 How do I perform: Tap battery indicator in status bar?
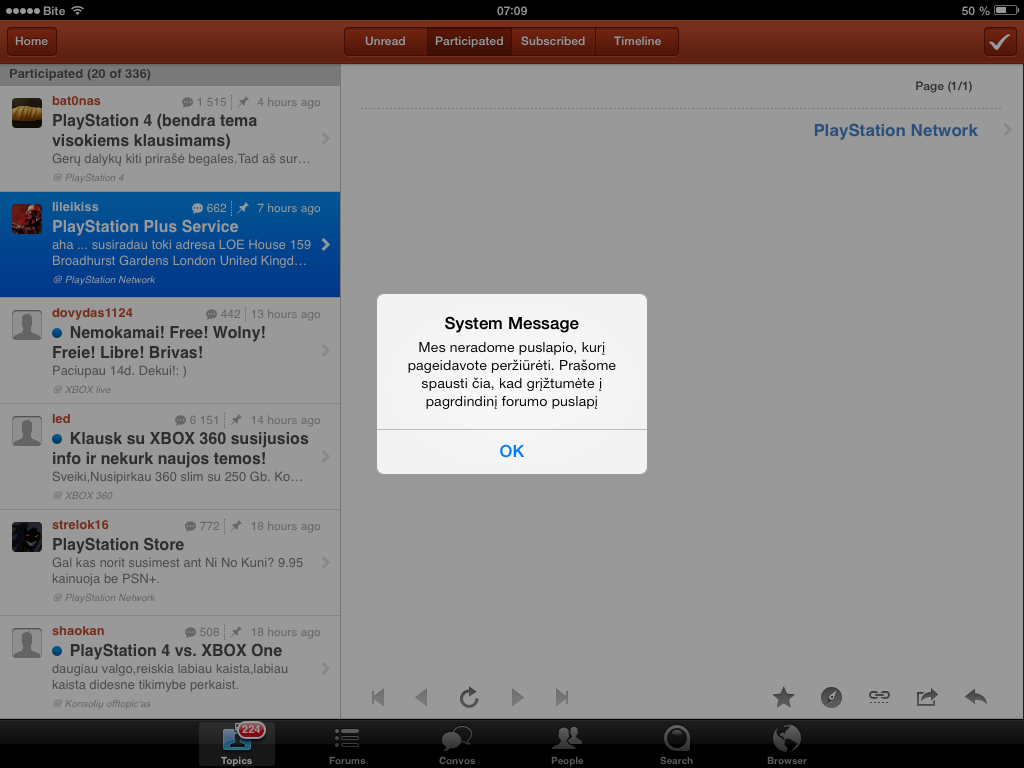tap(1006, 10)
